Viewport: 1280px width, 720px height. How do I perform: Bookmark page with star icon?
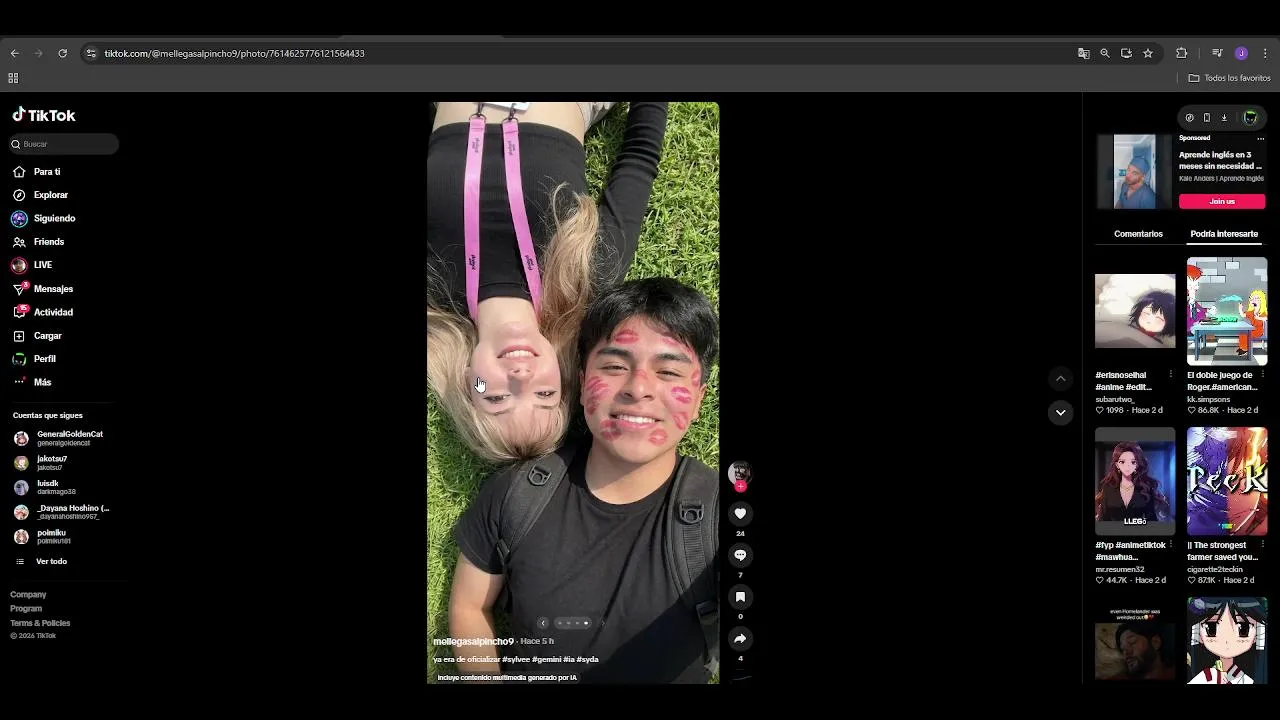pyautogui.click(x=1147, y=53)
